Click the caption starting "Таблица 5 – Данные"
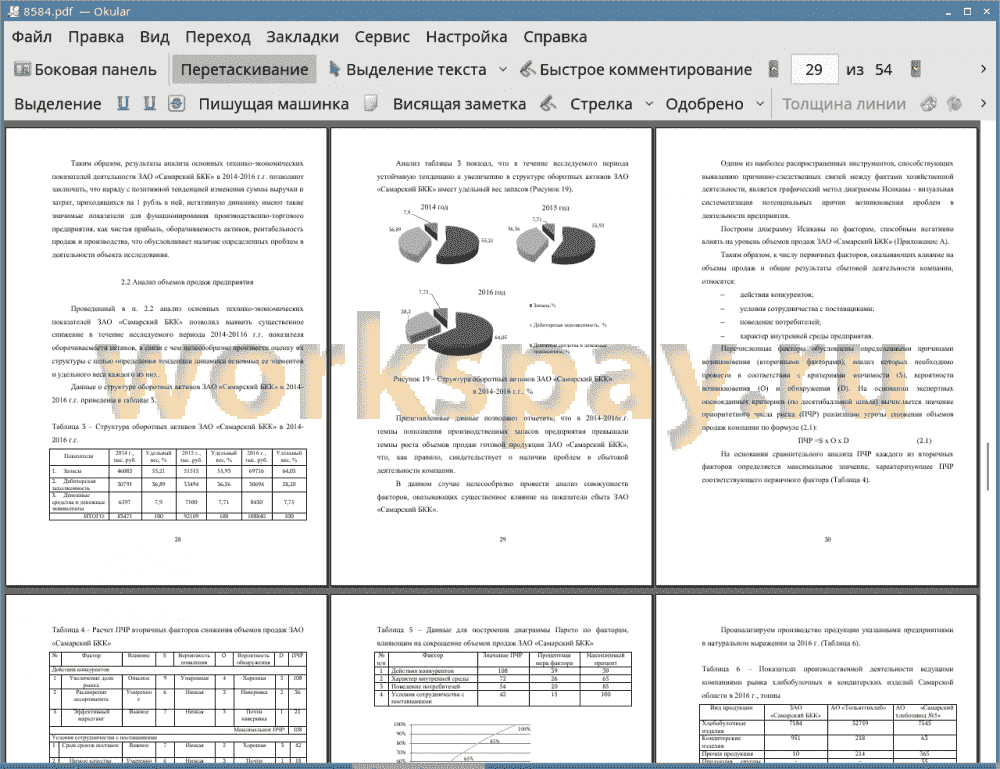The height and width of the screenshot is (769, 1000). [x=503, y=636]
